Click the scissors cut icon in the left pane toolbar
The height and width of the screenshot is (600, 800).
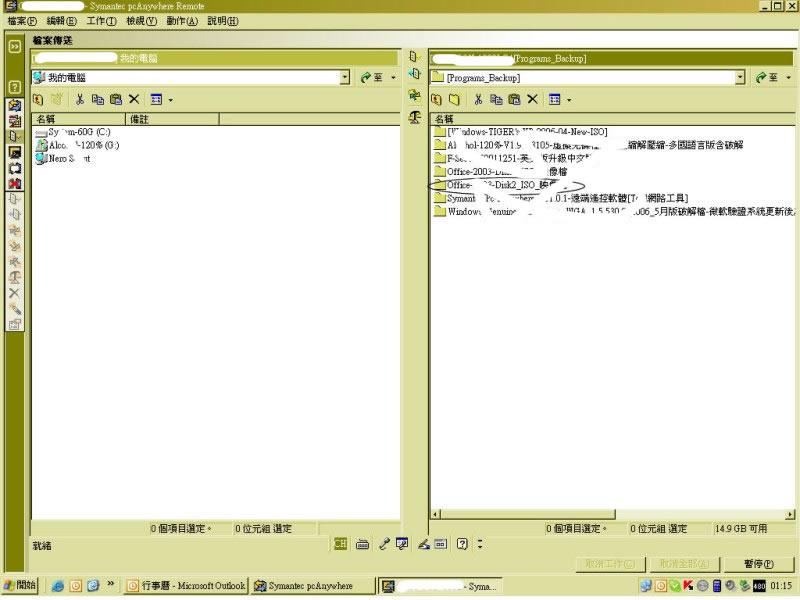pyautogui.click(x=80, y=99)
